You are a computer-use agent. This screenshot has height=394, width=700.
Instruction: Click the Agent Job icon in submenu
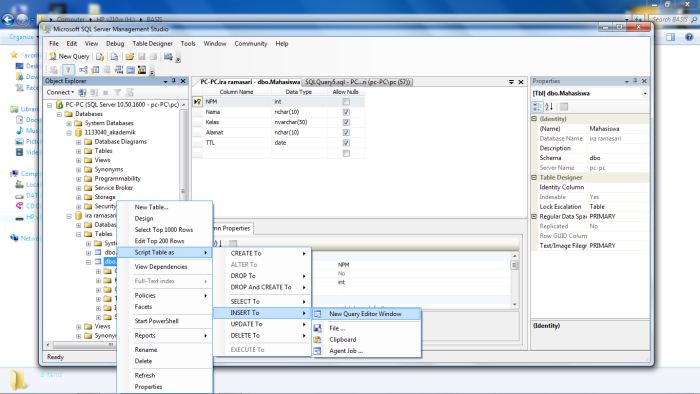coord(318,351)
